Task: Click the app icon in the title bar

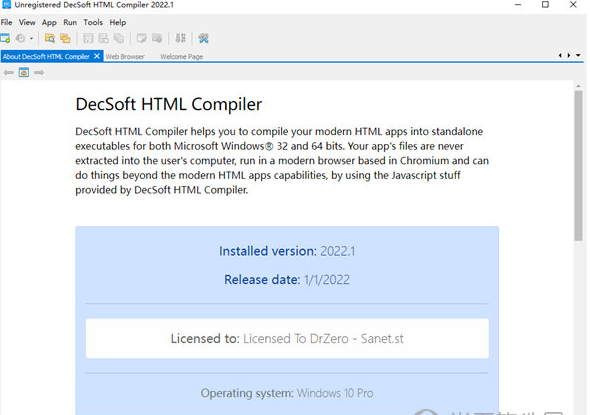Action: (x=6, y=5)
